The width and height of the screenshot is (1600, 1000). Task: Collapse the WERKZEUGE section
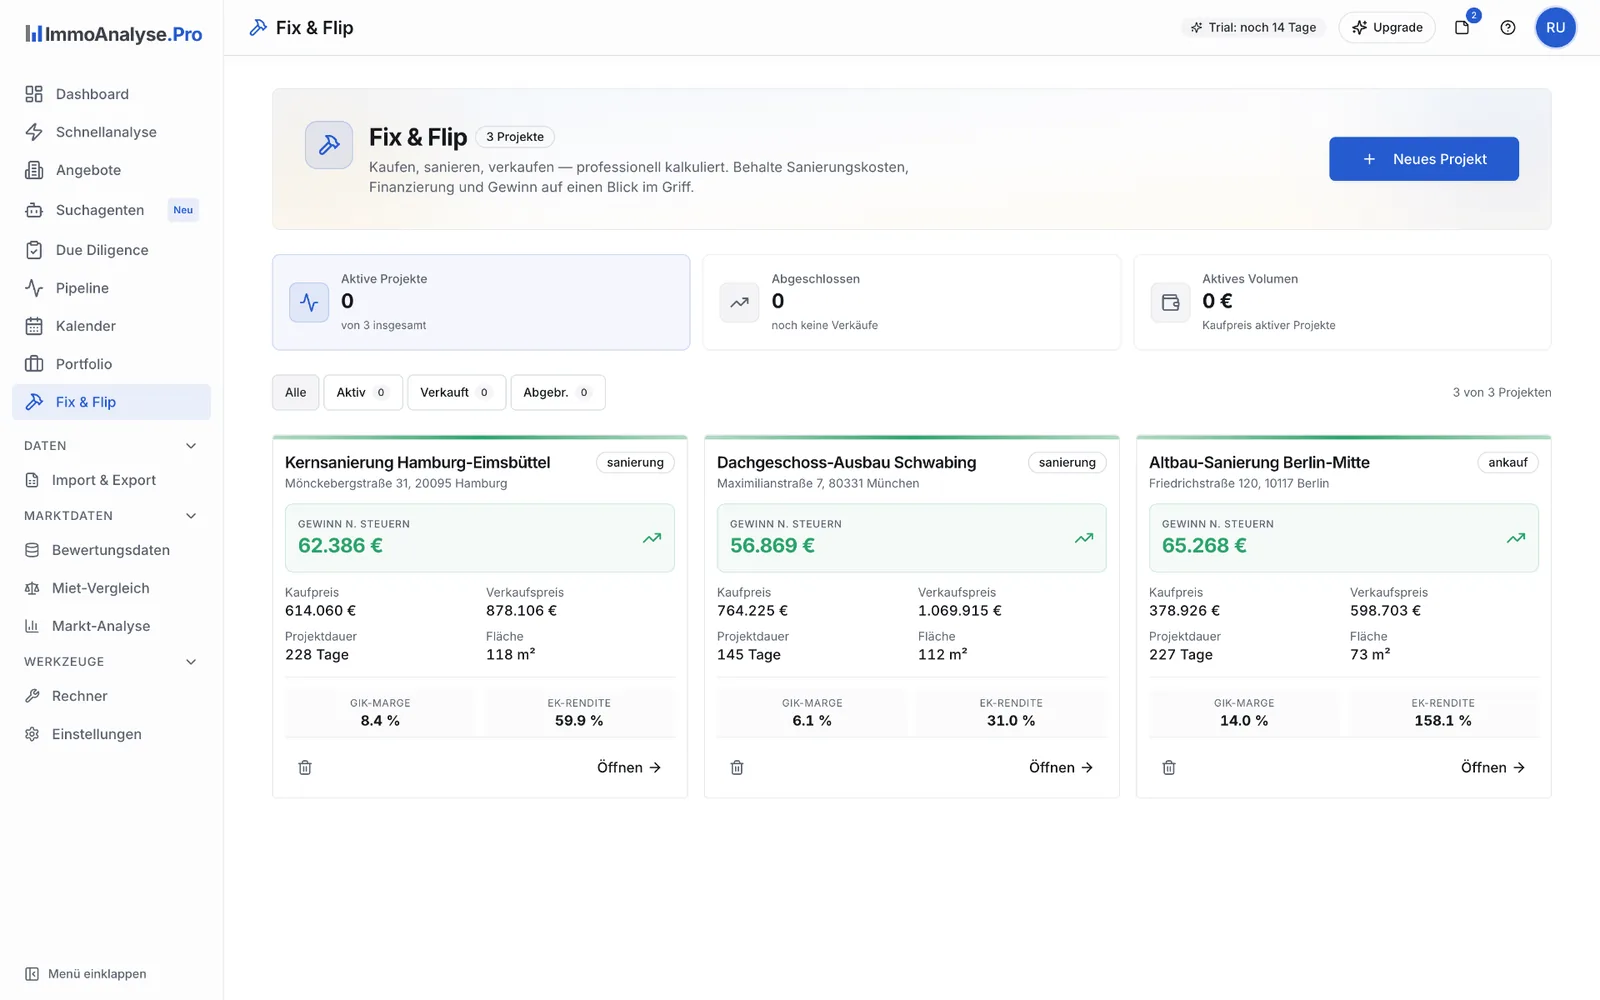click(x=191, y=662)
